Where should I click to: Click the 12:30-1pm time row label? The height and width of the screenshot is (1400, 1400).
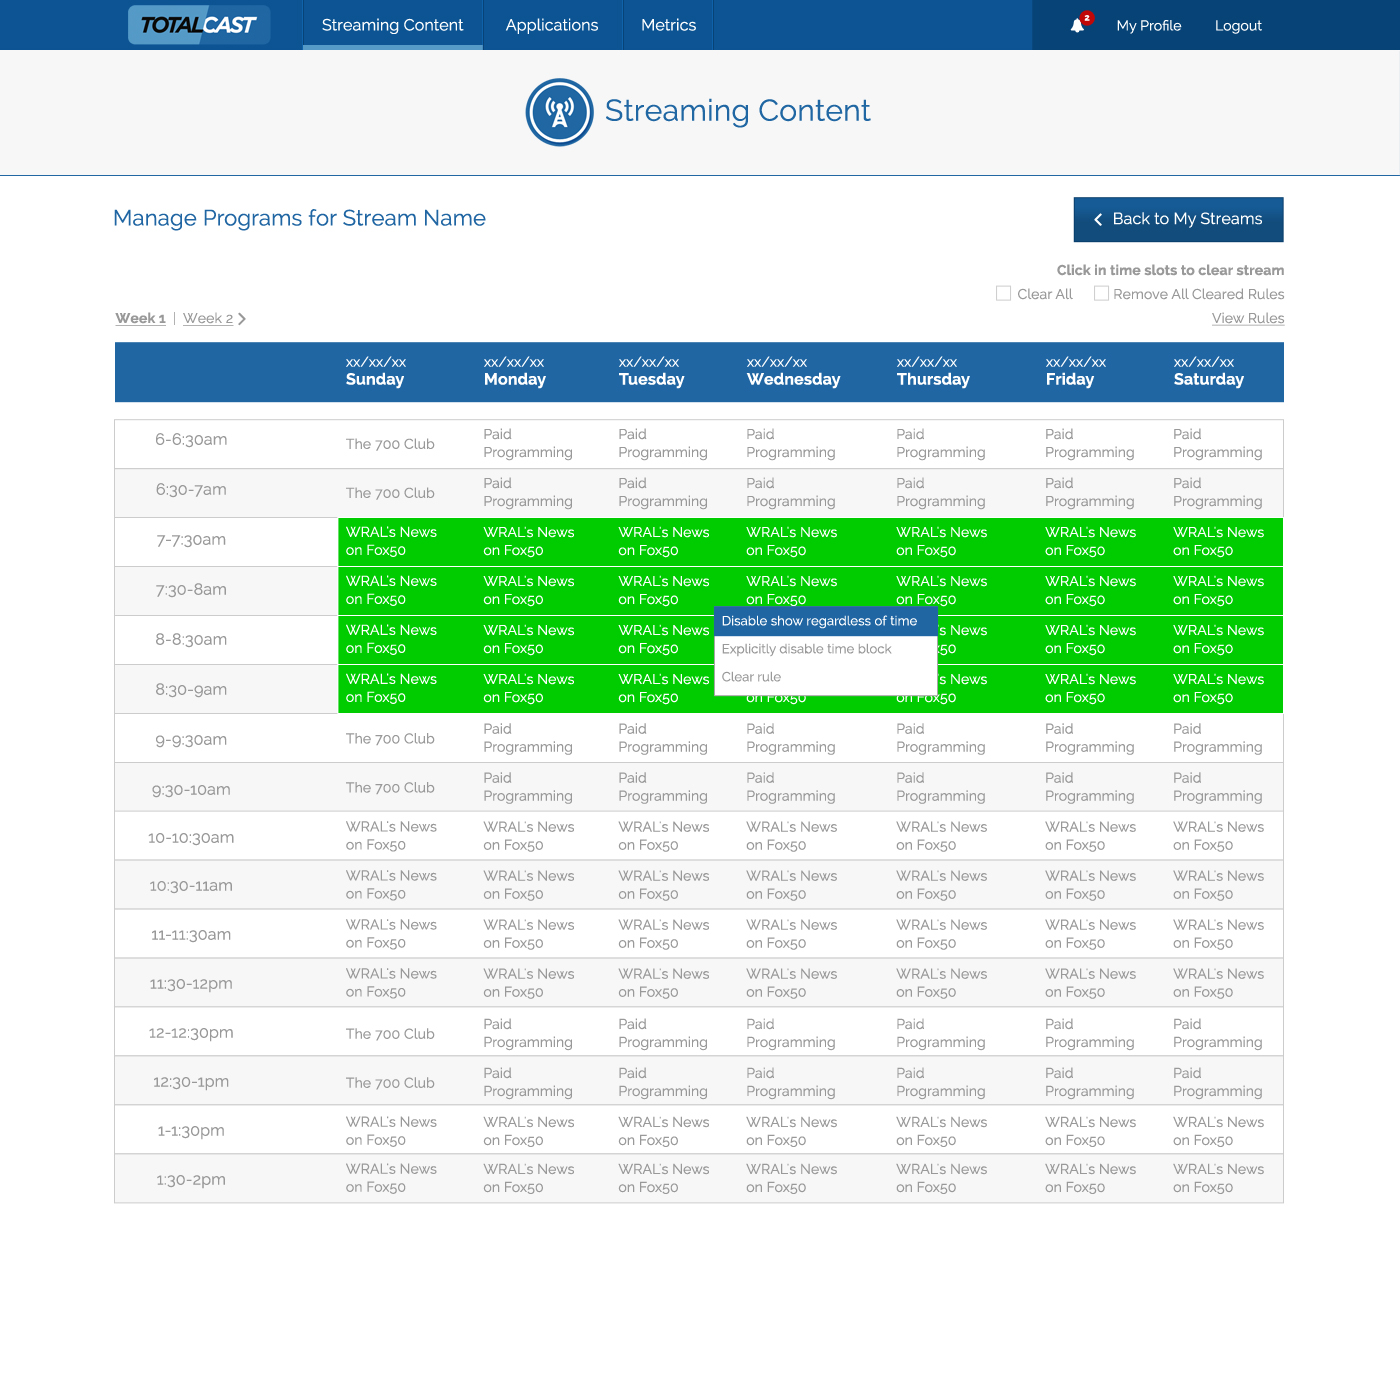(191, 1082)
